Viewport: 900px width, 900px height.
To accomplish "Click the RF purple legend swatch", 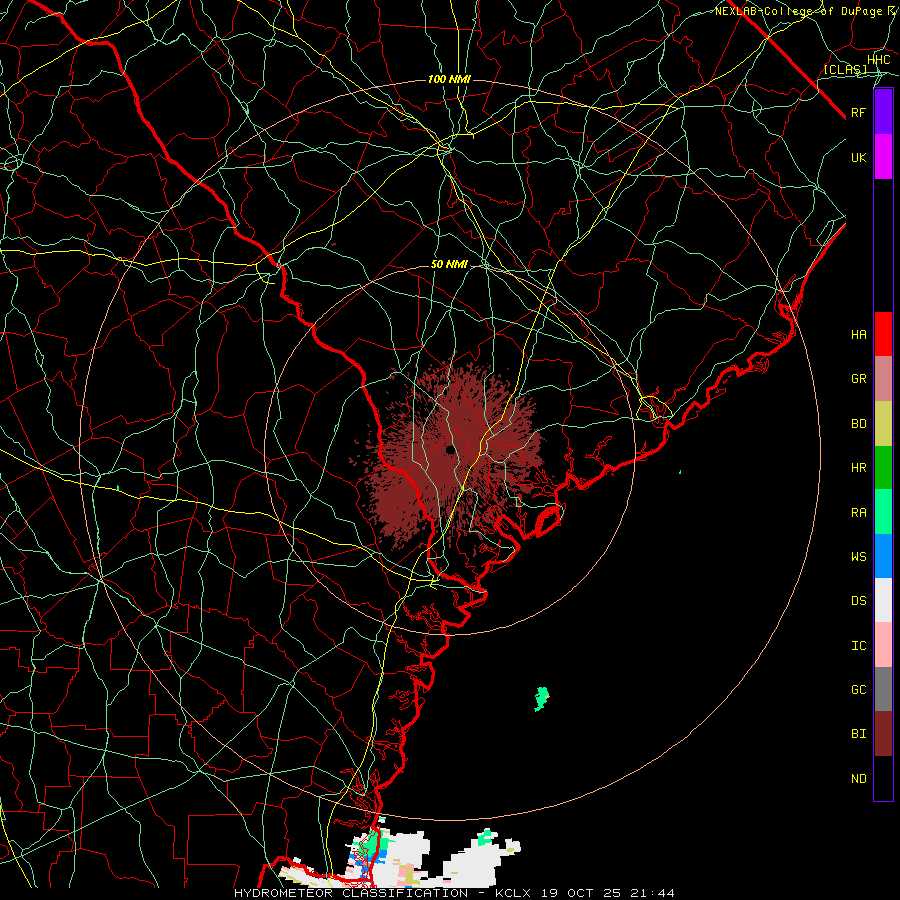I will coord(883,112).
